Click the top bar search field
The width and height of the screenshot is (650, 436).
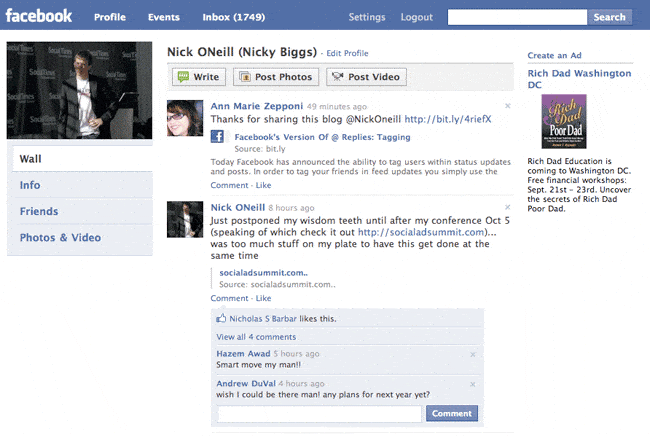pyautogui.click(x=517, y=17)
